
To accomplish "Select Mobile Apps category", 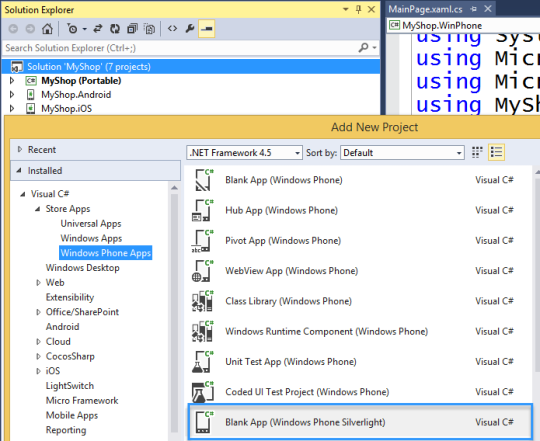I will pyautogui.click(x=72, y=415).
